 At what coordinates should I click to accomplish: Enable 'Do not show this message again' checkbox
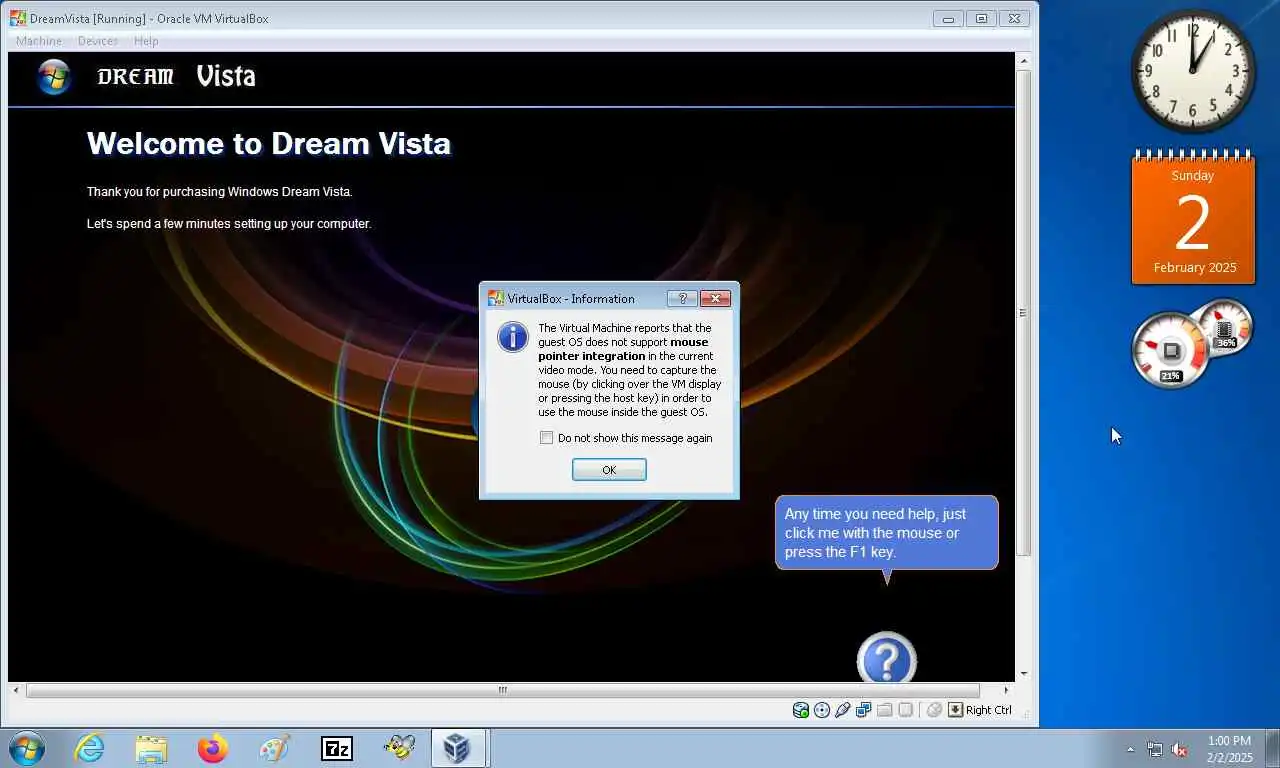tap(546, 438)
